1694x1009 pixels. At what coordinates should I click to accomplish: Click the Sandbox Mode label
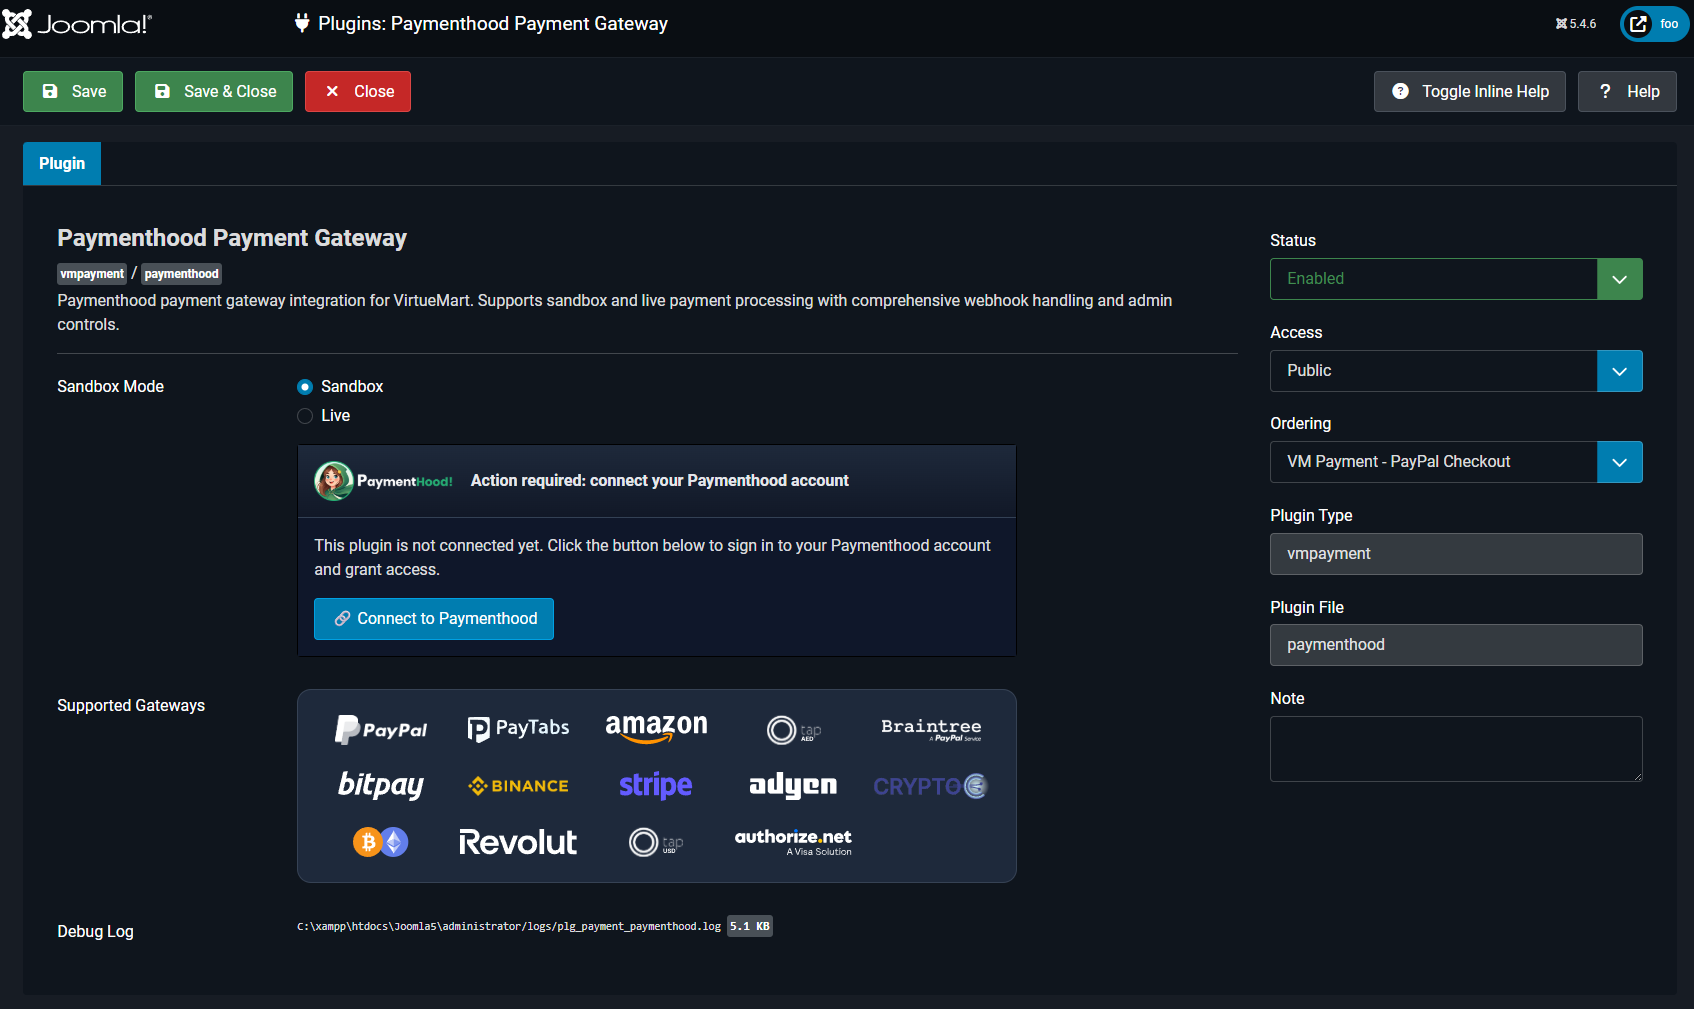110,387
